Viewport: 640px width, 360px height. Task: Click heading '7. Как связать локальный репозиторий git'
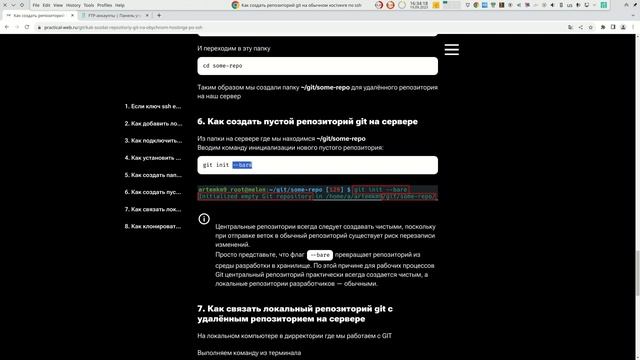point(295,314)
